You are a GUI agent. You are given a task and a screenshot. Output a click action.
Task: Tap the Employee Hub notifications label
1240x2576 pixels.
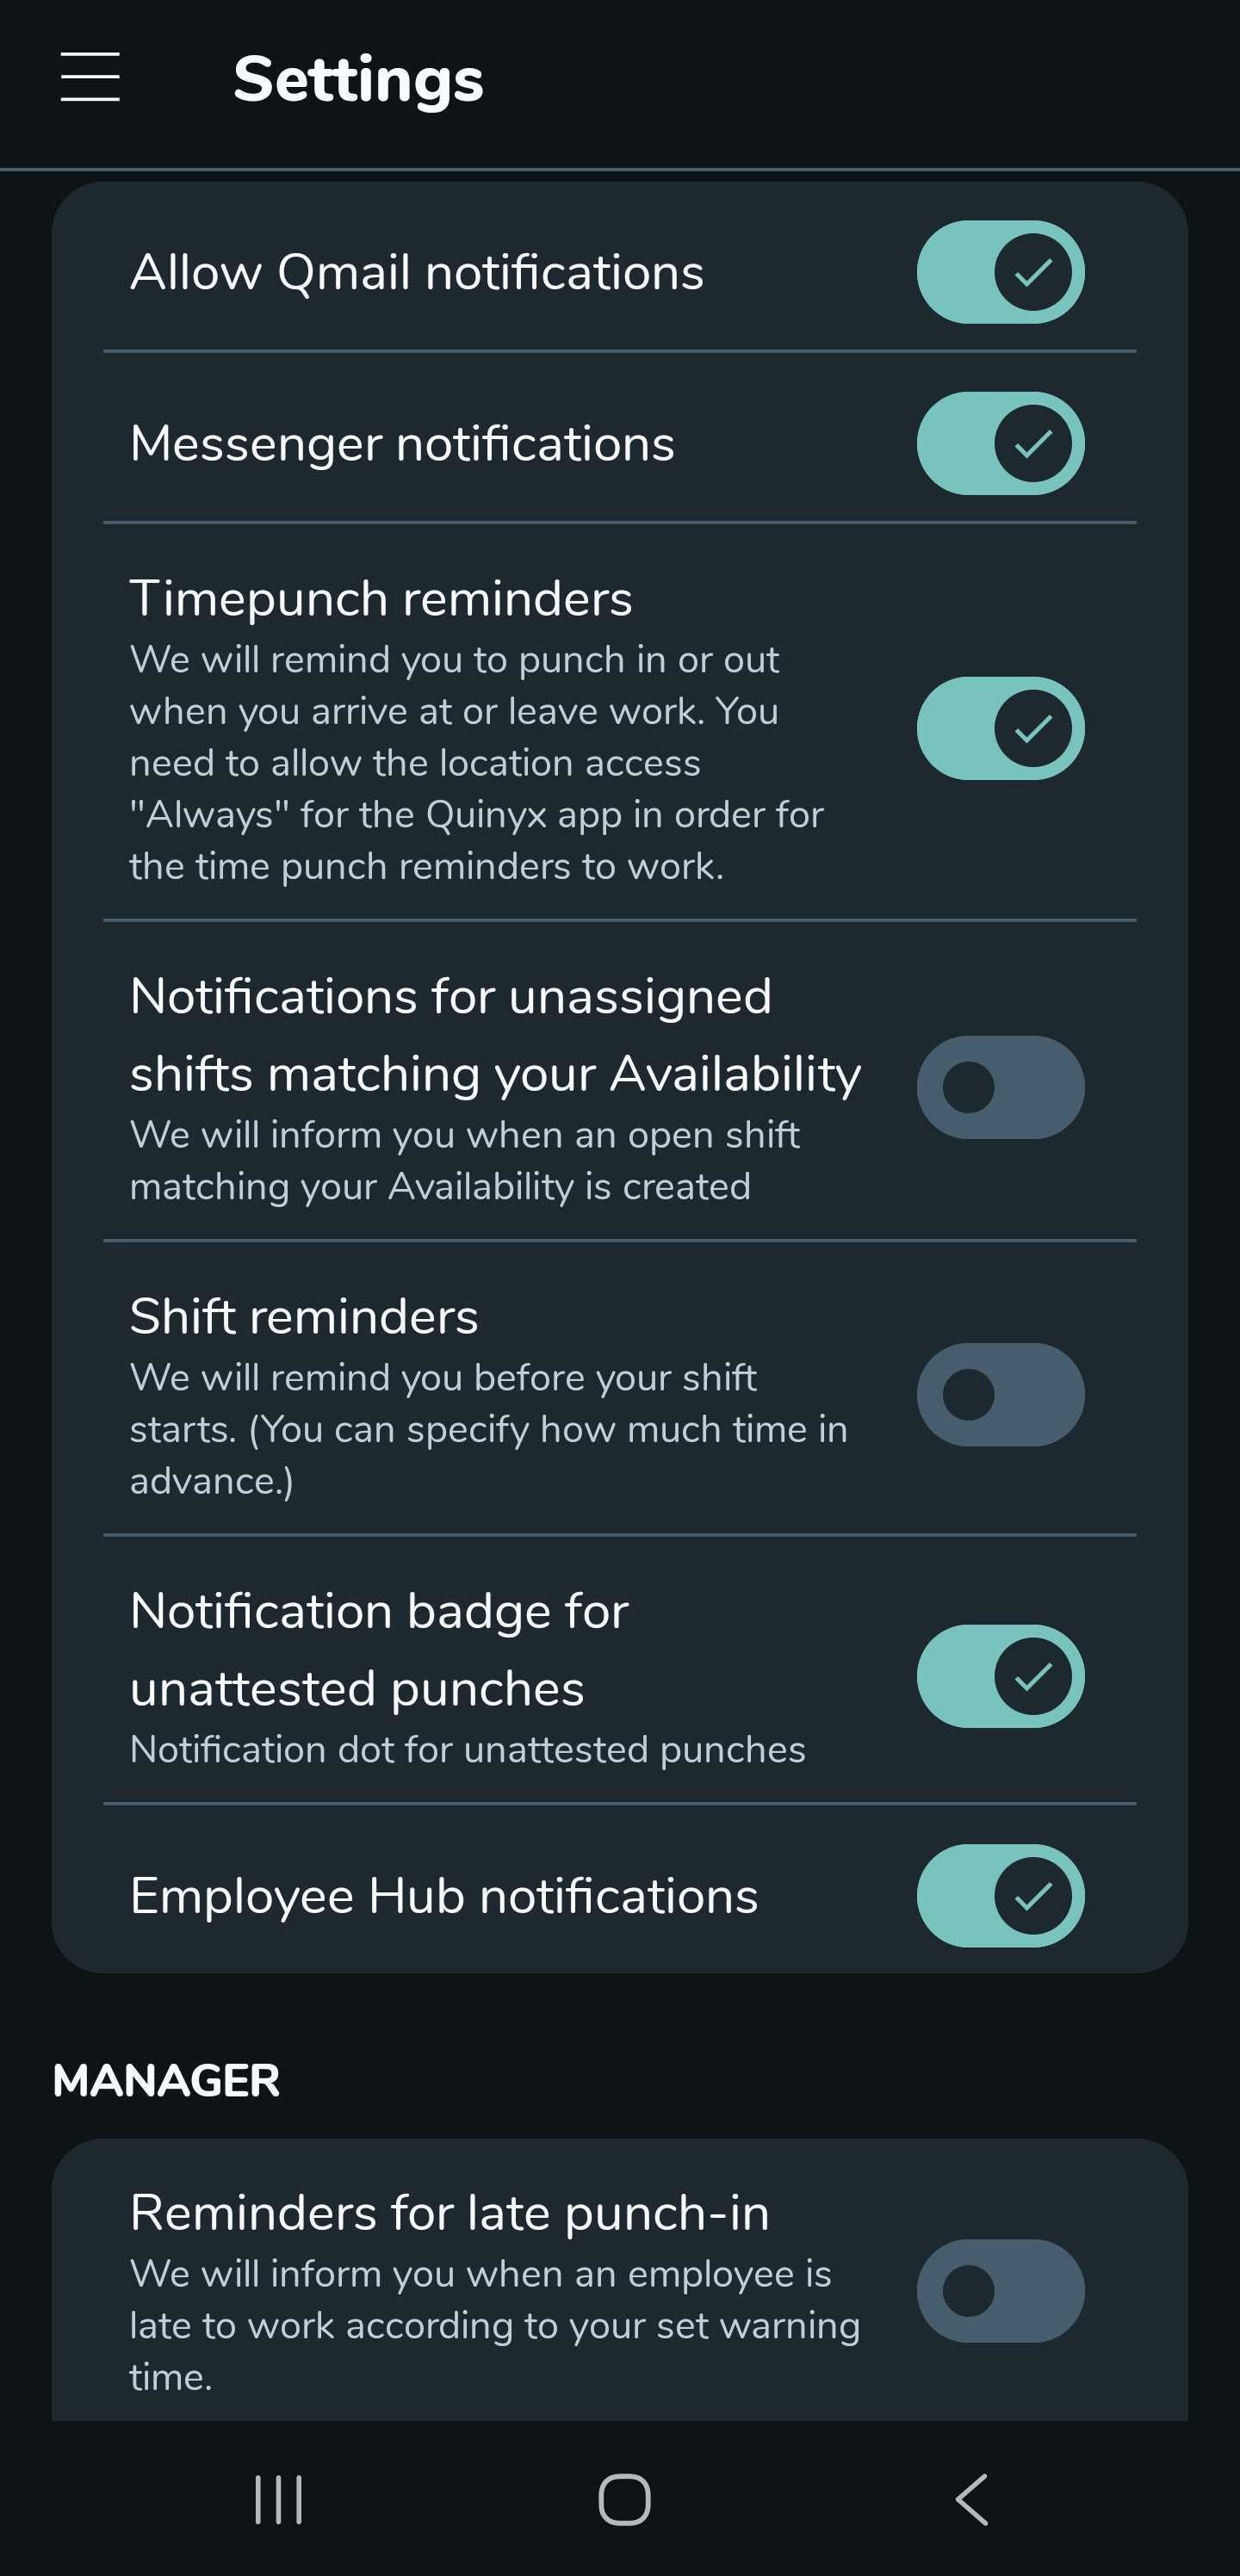pos(444,1896)
